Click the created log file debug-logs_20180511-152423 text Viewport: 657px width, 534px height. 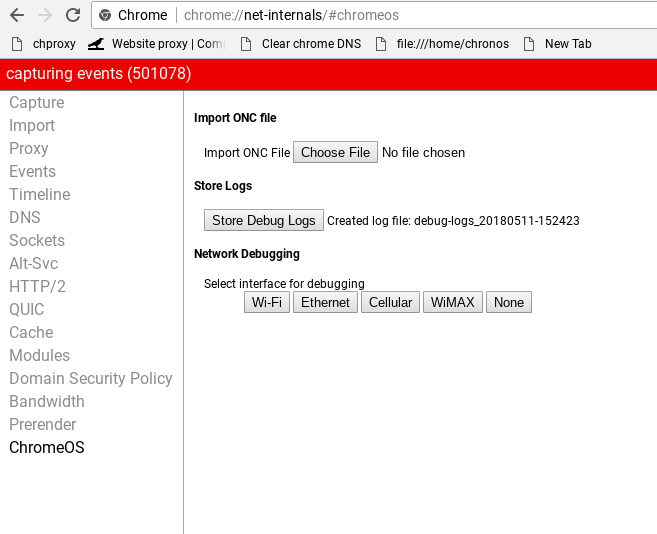tap(453, 221)
